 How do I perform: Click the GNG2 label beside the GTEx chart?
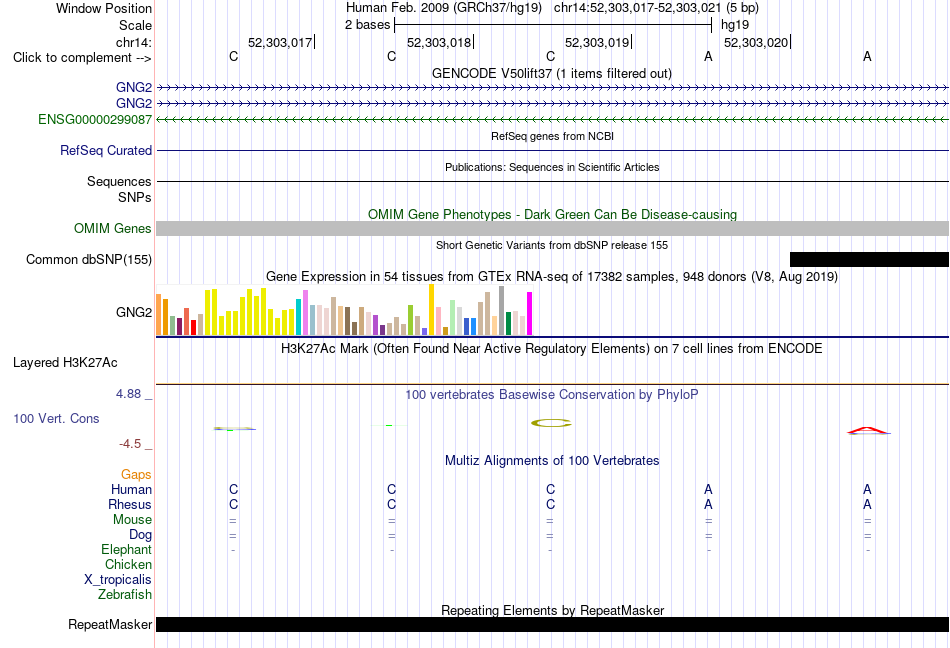[x=133, y=312]
